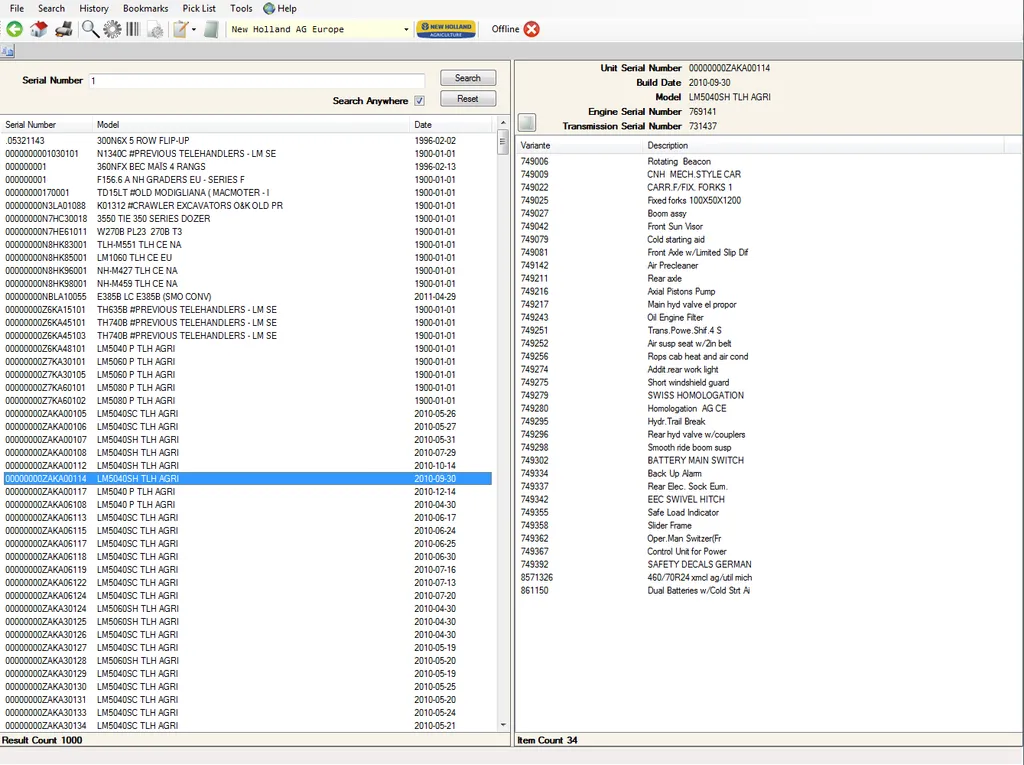Select row 00000000Z7KA60102 LM5080
Viewport: 1024px width, 765px height.
[248, 400]
